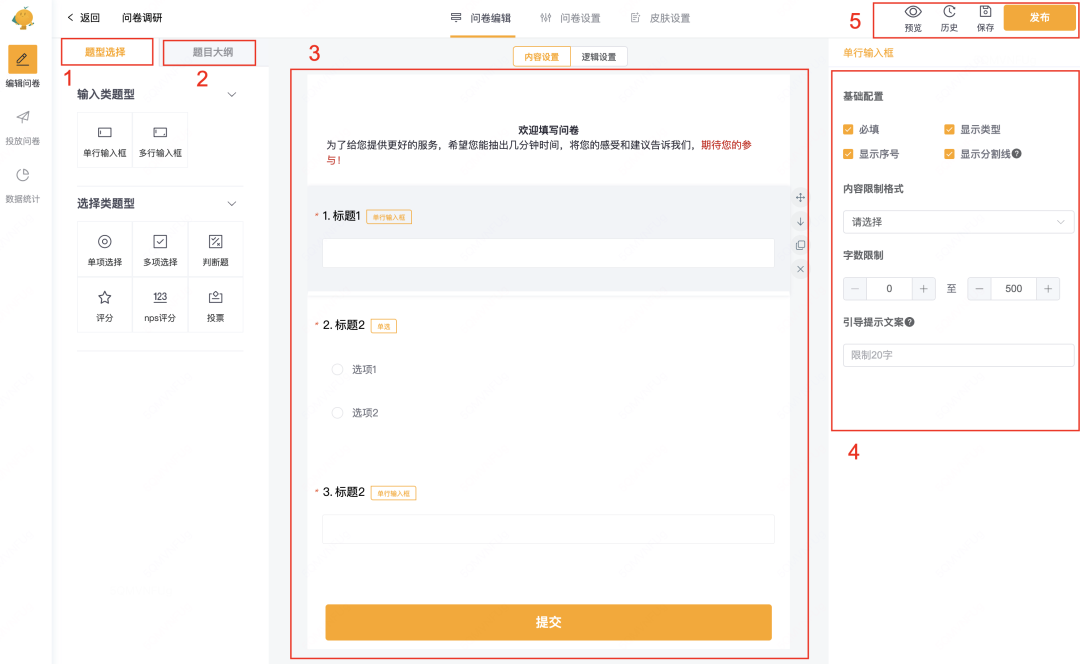
Task: Open the 内容限制格式 dropdown
Action: click(958, 222)
